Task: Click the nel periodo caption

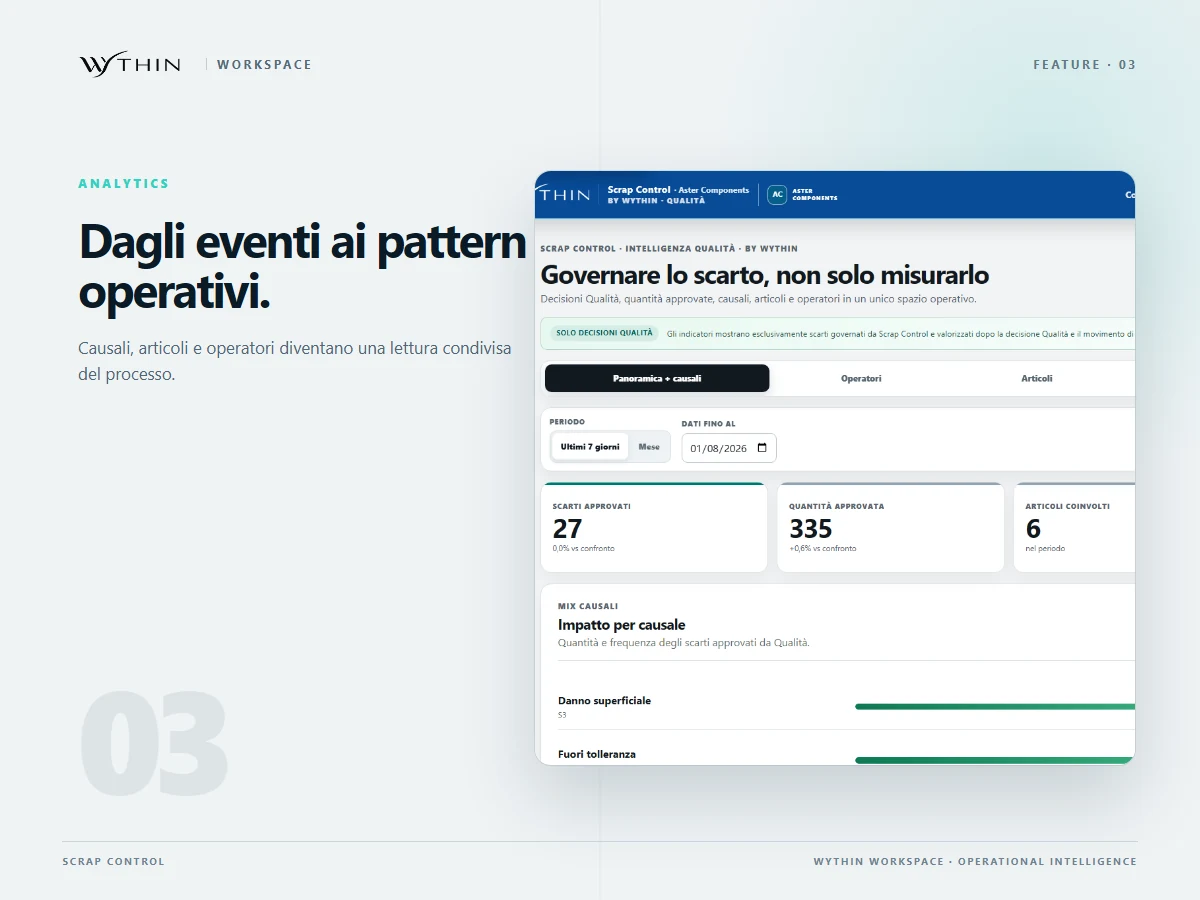Action: pos(1045,549)
